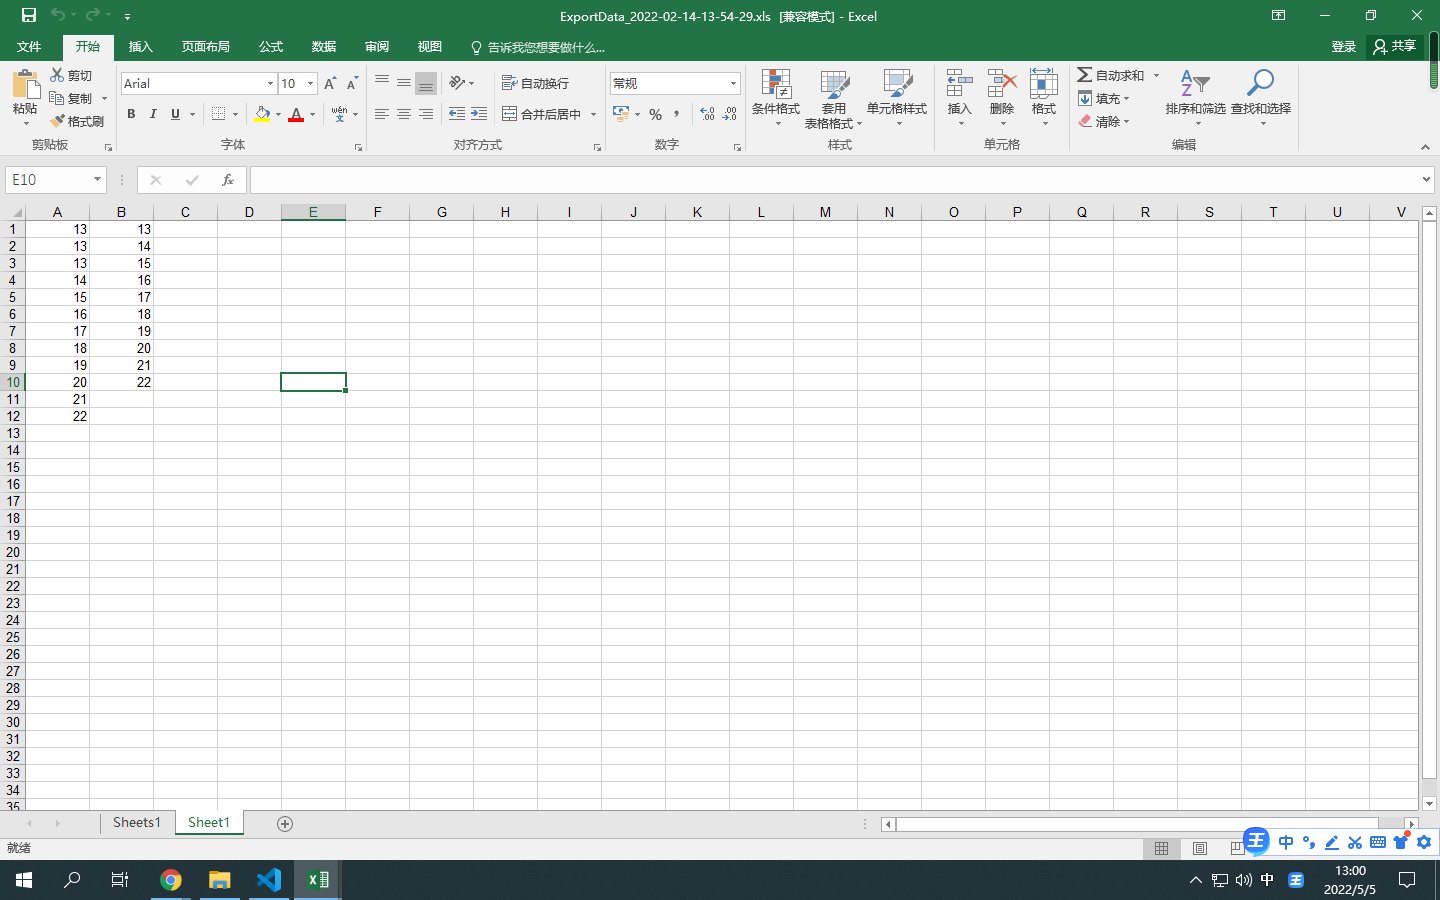
Task: Click the Format Painter brush icon
Action: [58, 121]
